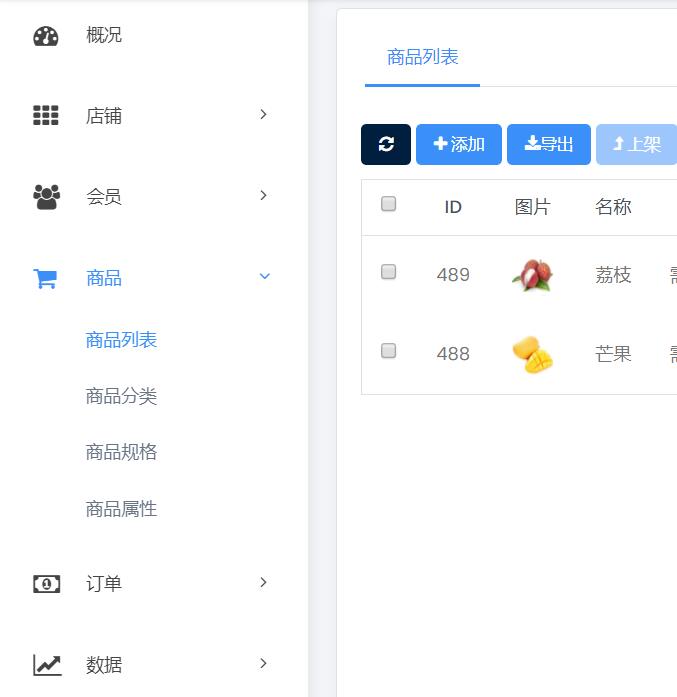
Task: Click the group icon beside 会员
Action: tap(46, 196)
